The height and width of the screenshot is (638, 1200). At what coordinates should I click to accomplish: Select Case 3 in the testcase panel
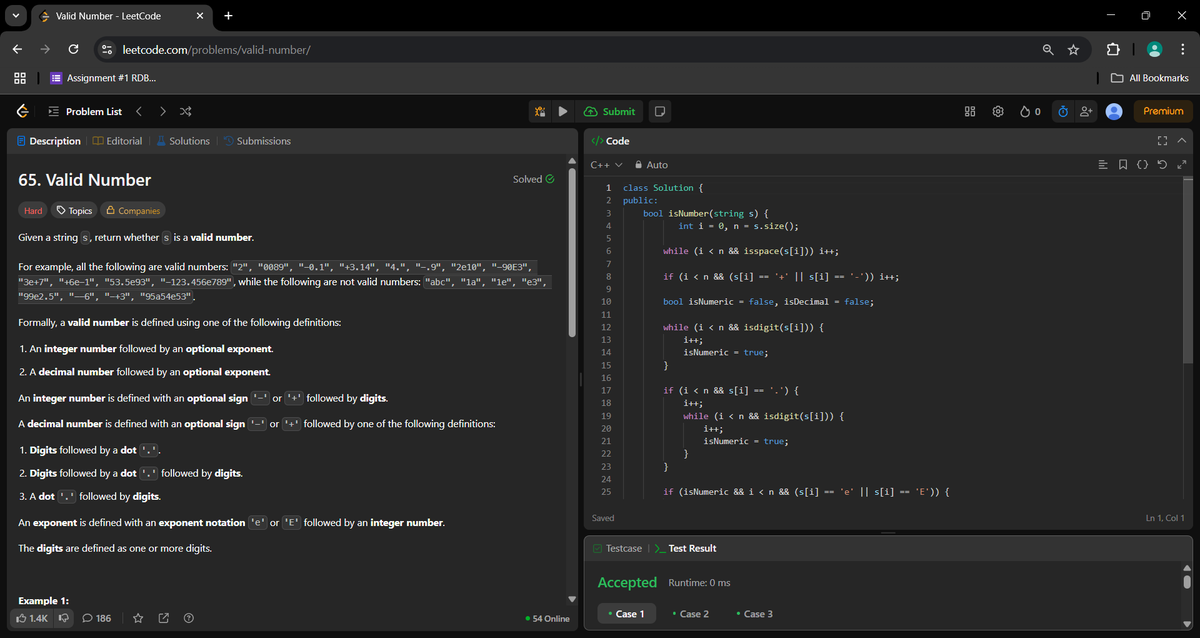pos(755,613)
